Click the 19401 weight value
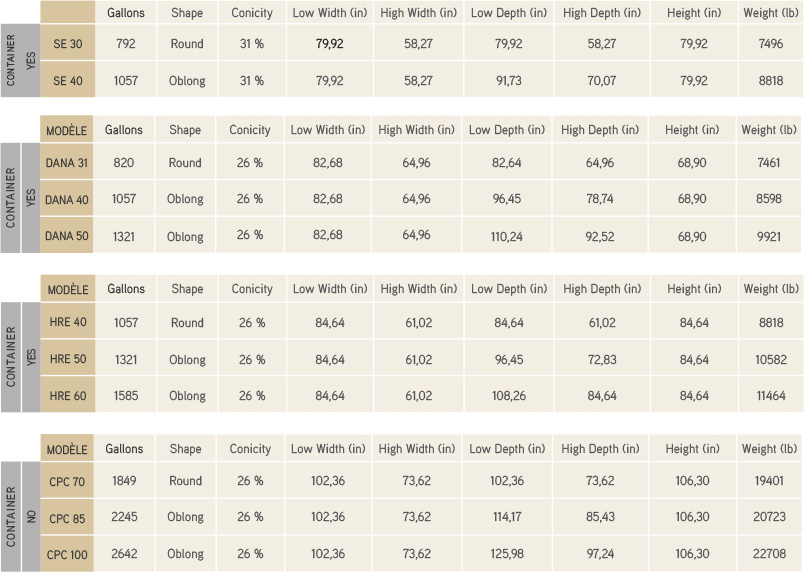This screenshot has height=572, width=806. coord(770,481)
